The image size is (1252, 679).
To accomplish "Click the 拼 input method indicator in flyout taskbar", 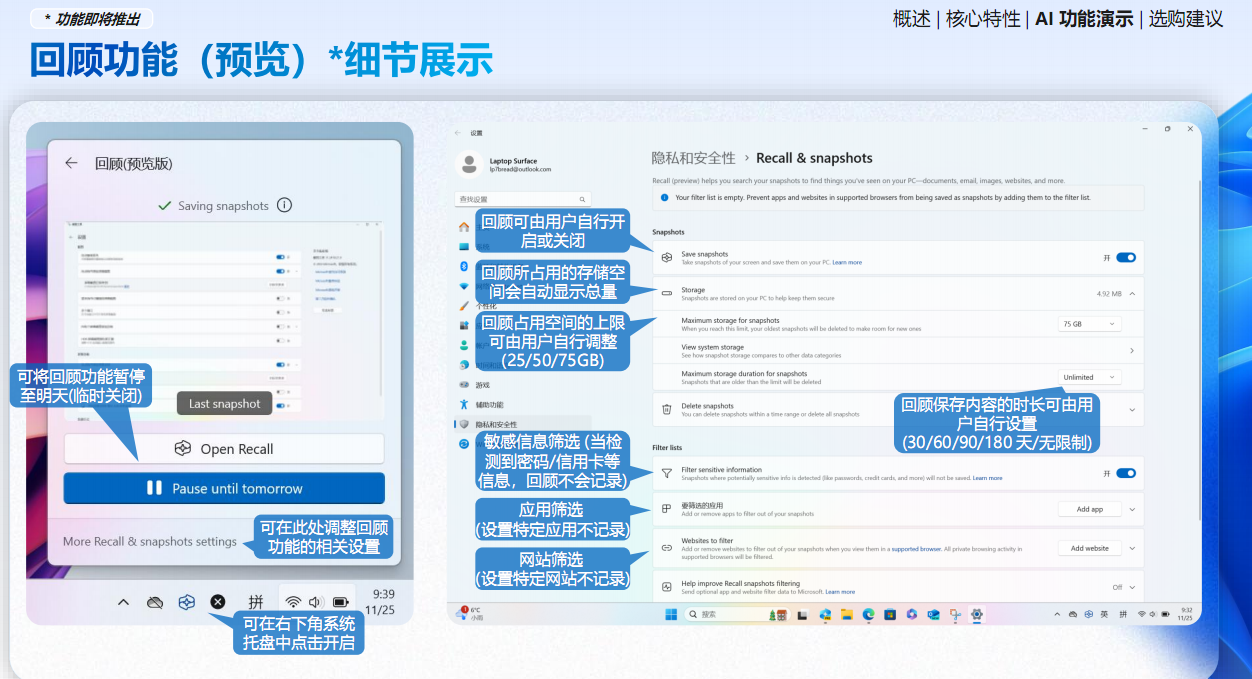I will click(x=256, y=602).
